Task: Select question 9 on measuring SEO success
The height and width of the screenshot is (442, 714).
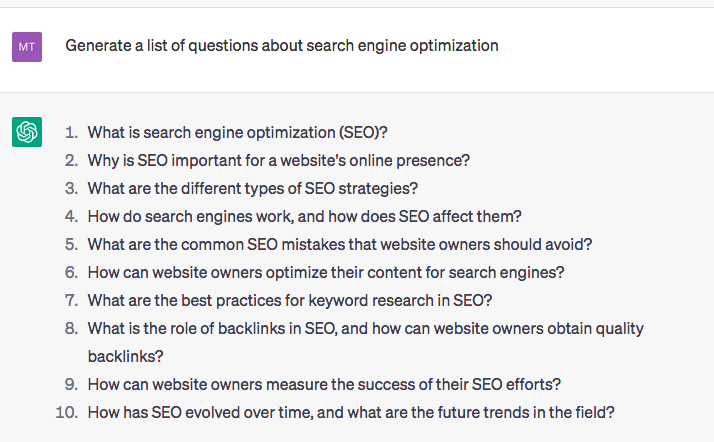Action: [324, 385]
